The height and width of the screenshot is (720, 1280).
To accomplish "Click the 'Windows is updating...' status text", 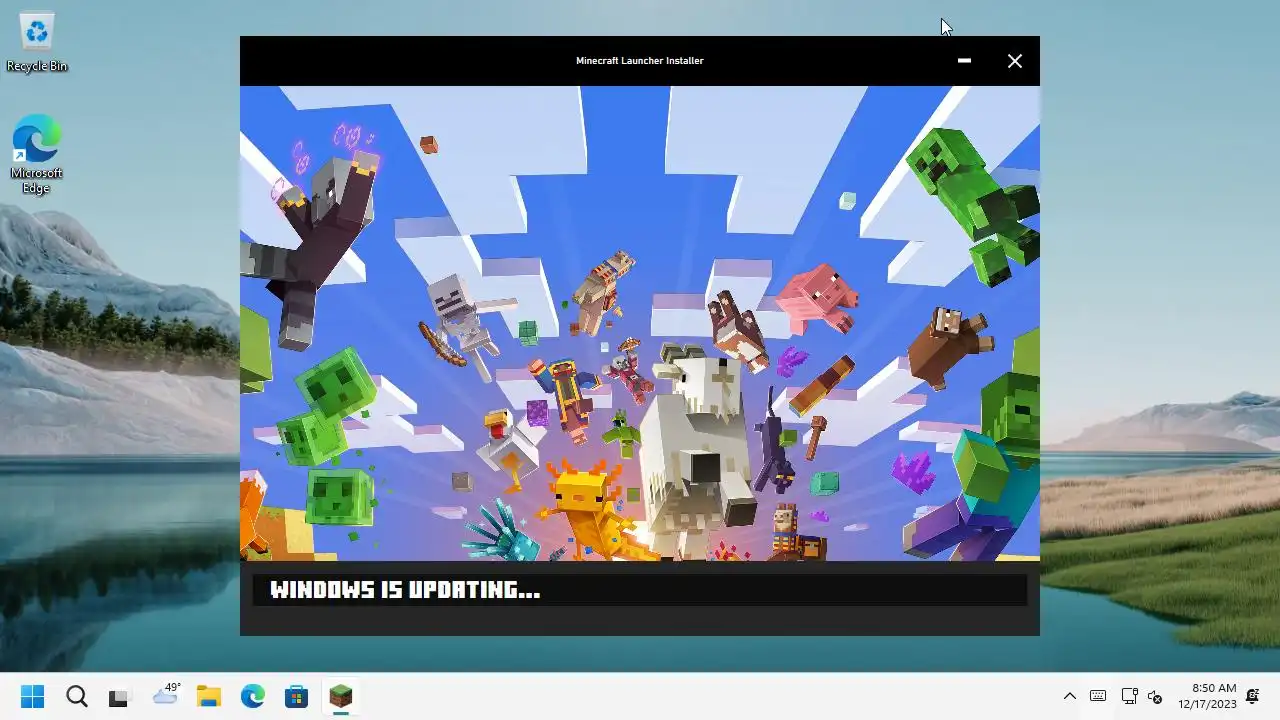I will (405, 590).
